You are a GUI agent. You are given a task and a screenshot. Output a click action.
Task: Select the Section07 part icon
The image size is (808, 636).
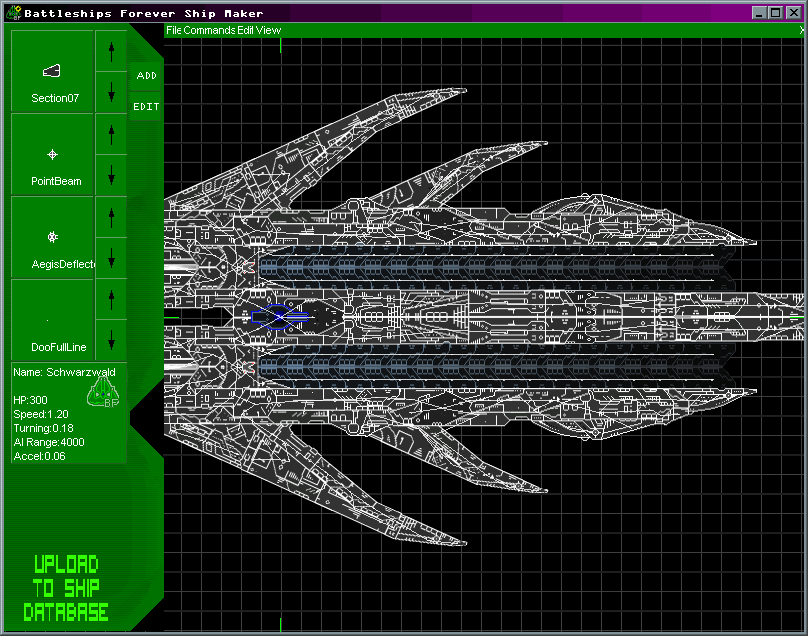tap(52, 71)
